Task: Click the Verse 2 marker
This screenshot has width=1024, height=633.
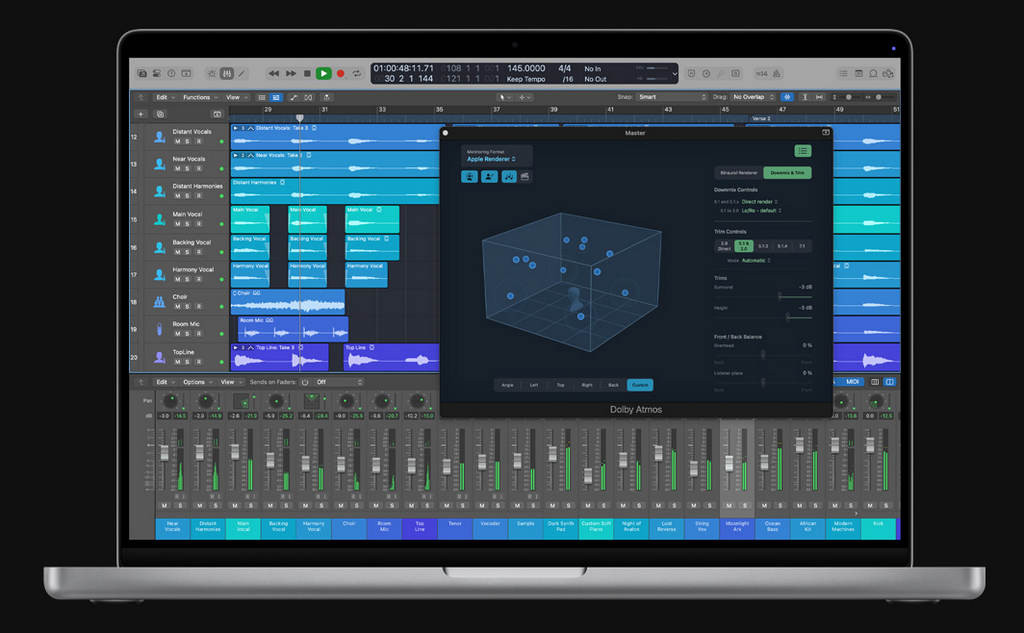Action: click(761, 119)
